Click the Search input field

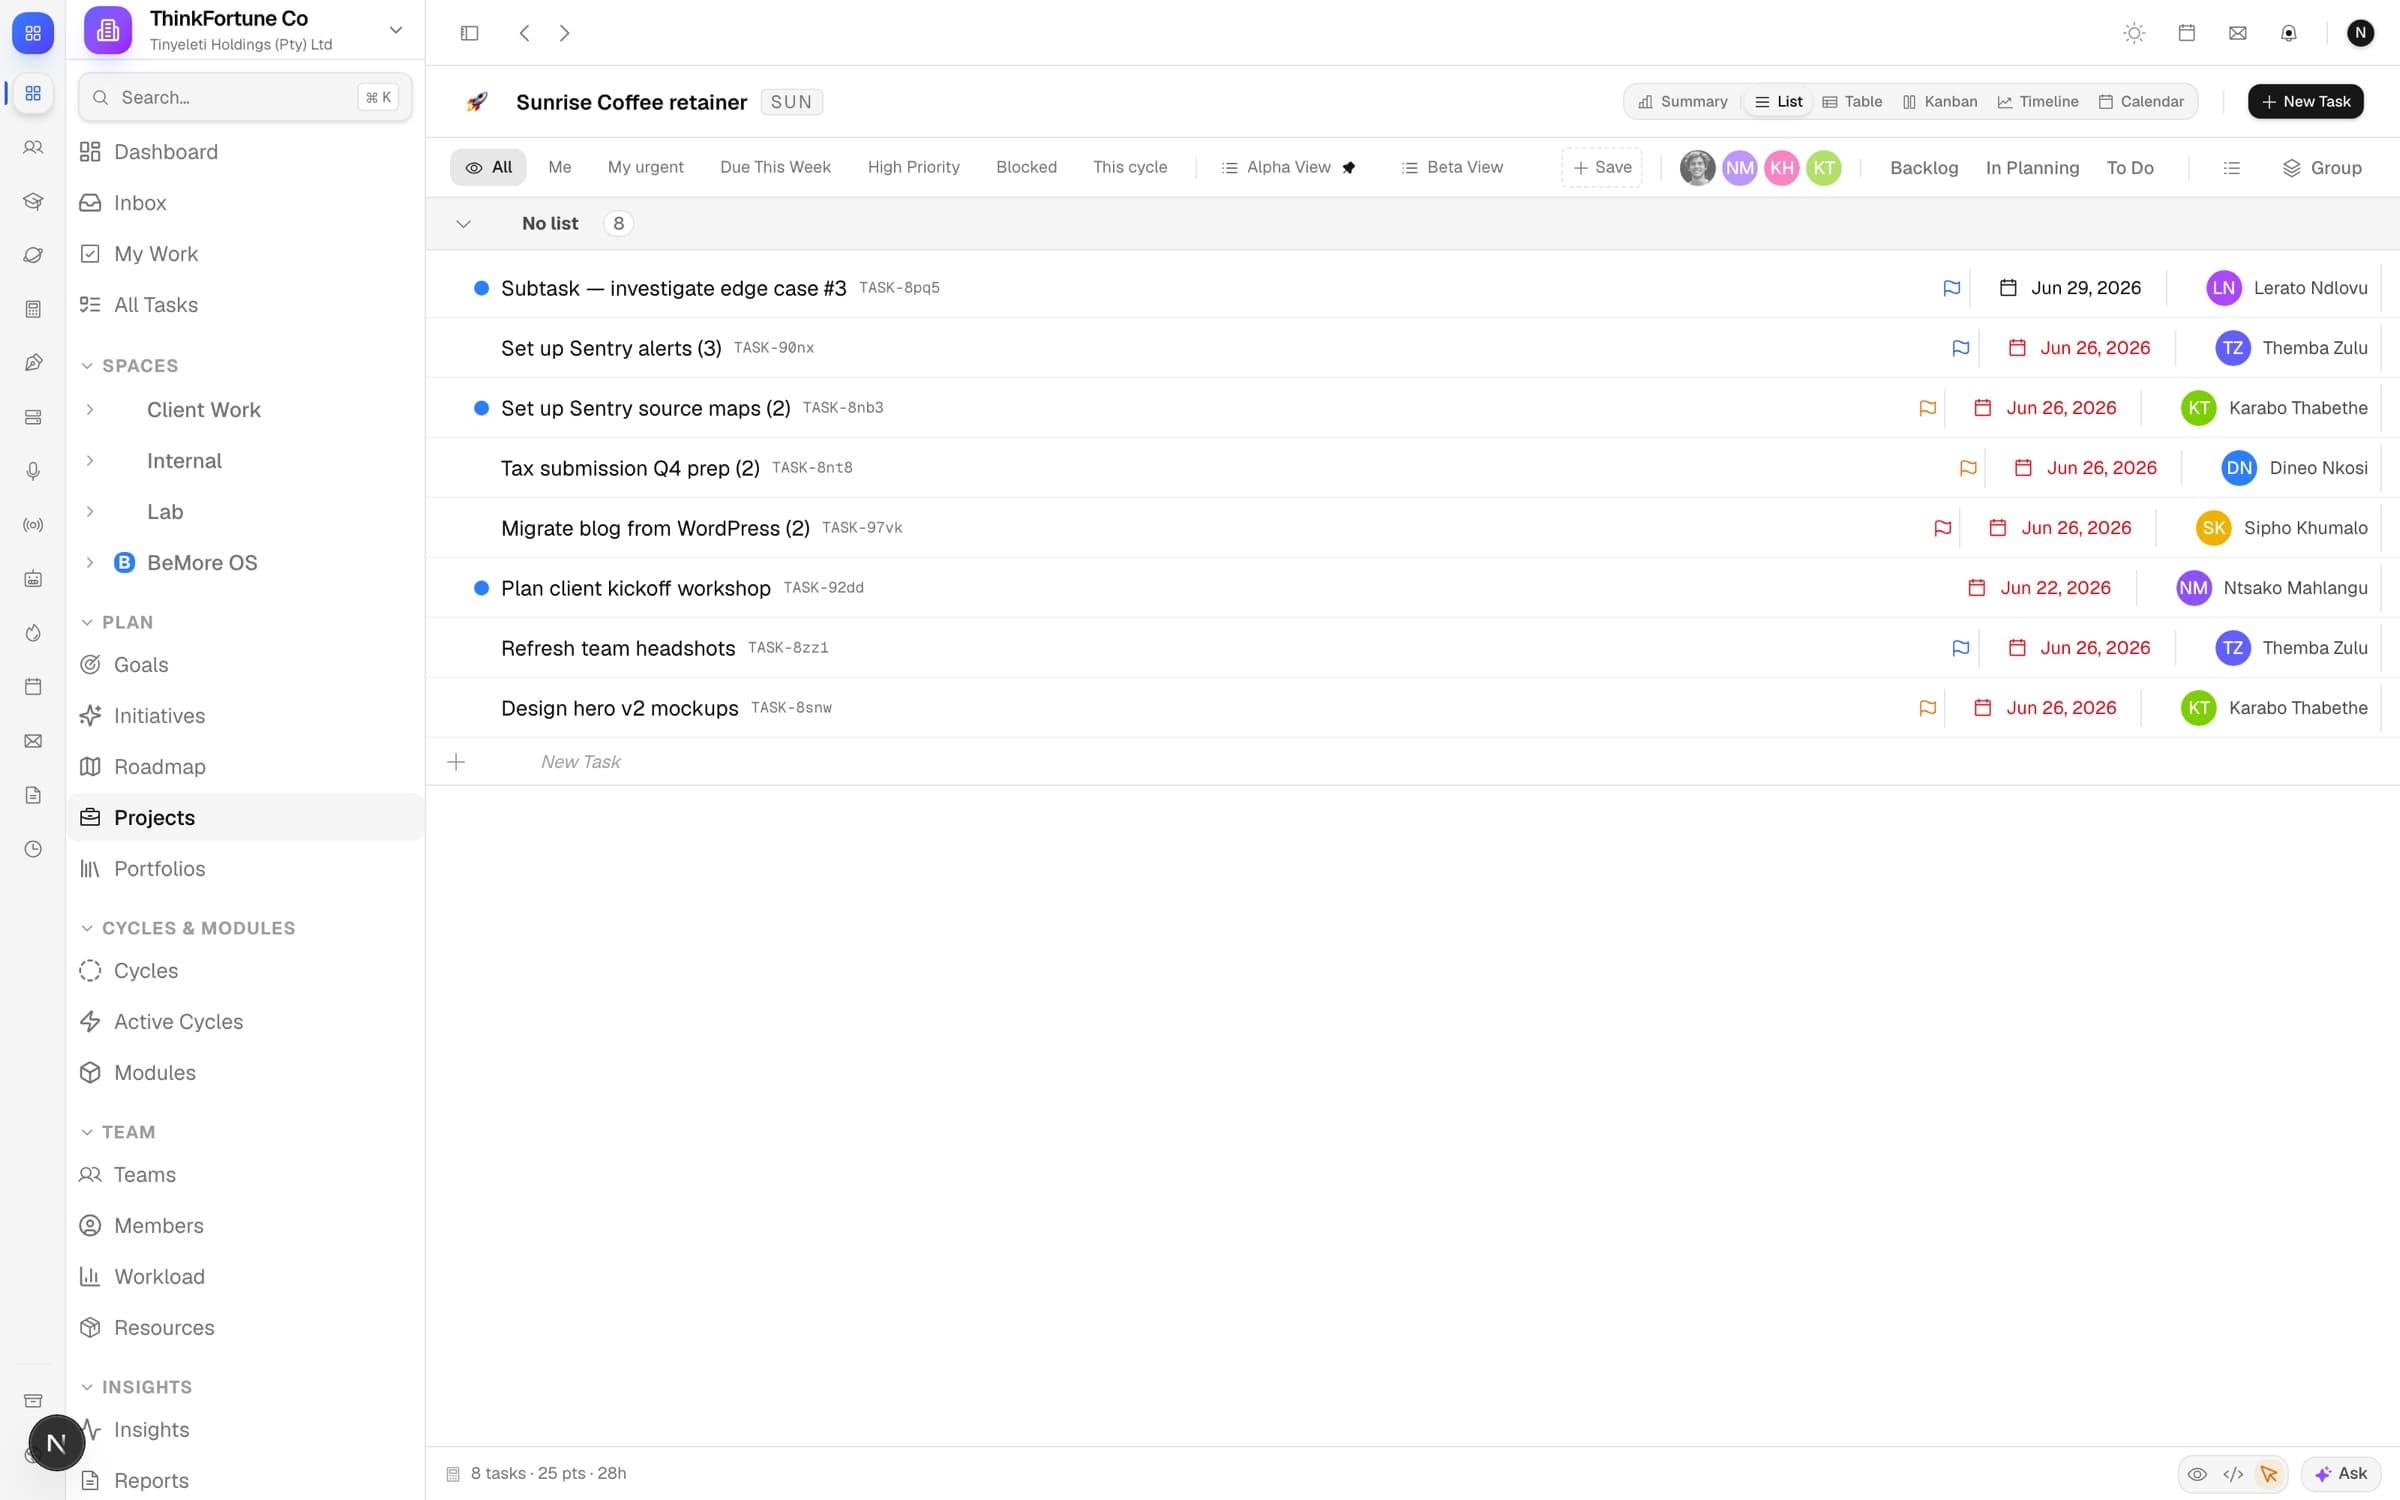click(x=245, y=97)
